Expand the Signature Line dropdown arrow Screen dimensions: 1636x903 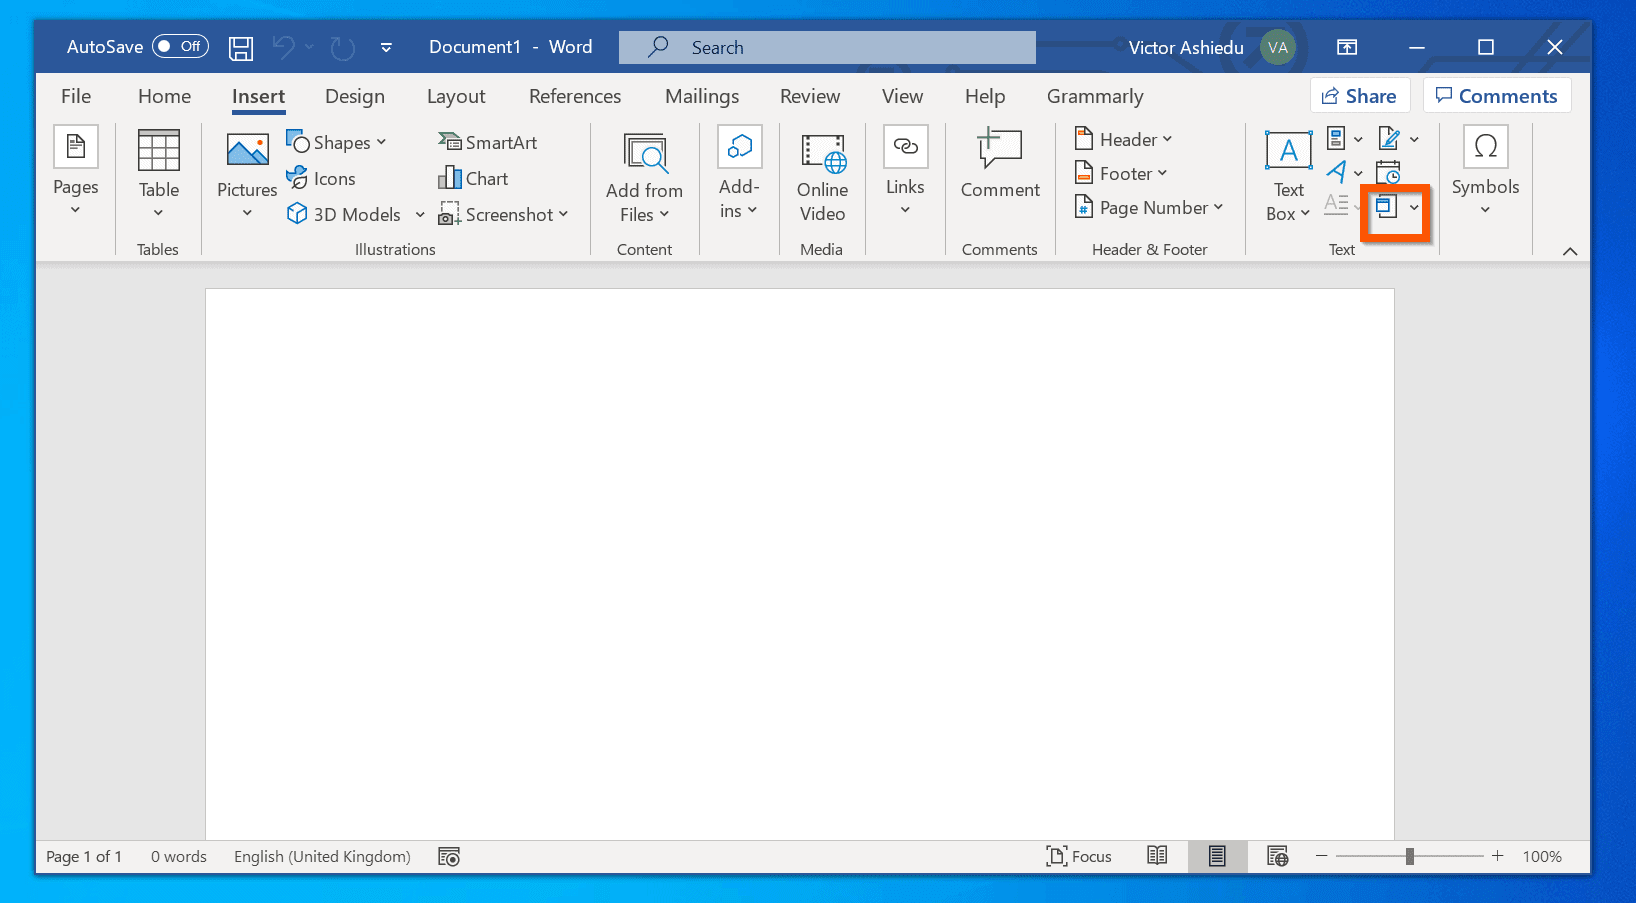point(1414,139)
